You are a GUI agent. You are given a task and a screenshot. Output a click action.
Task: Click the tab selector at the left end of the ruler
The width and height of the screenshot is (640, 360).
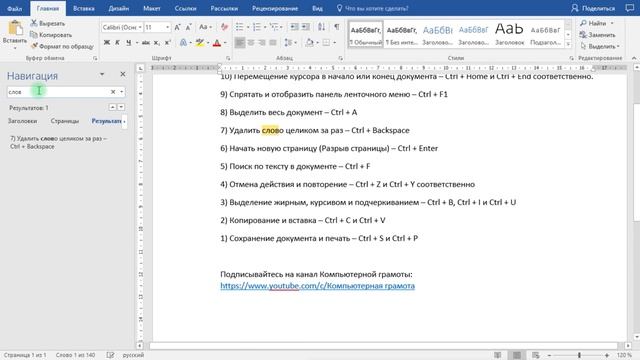tap(140, 68)
